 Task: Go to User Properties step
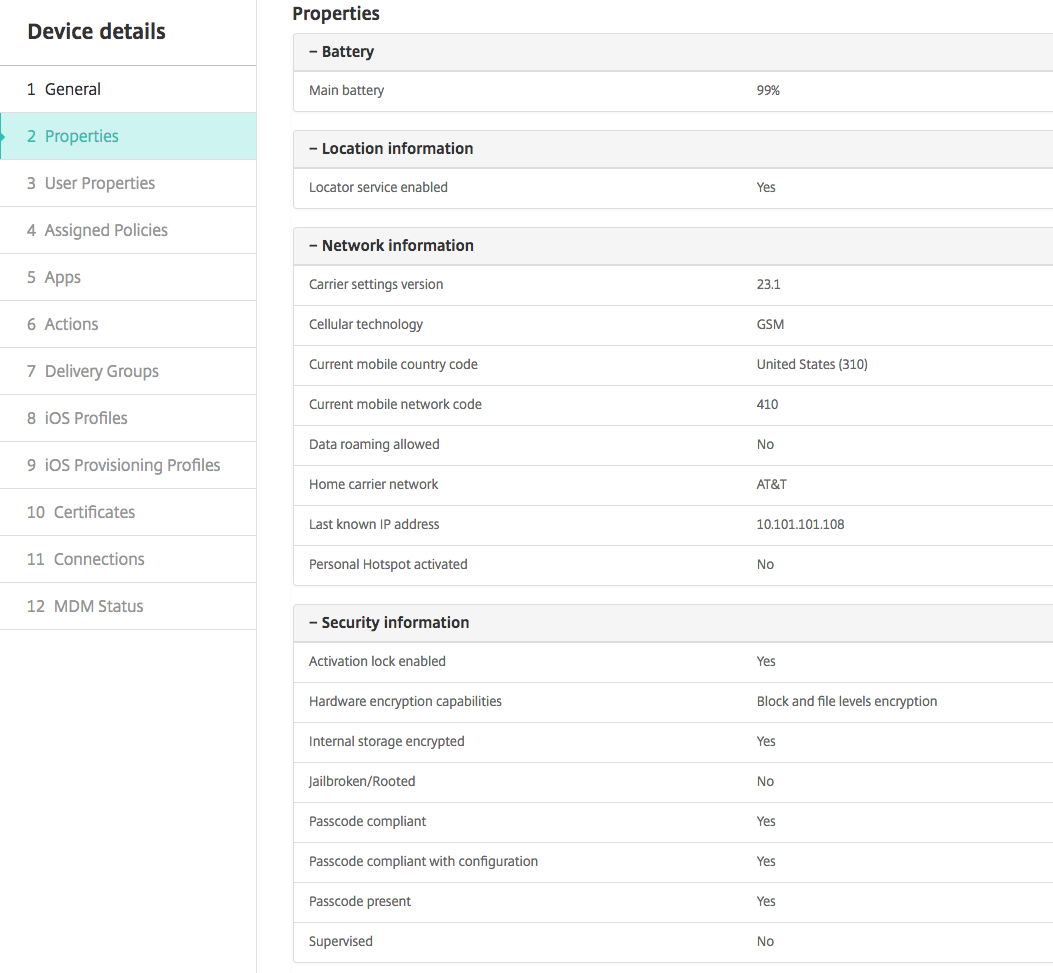pyautogui.click(x=100, y=183)
